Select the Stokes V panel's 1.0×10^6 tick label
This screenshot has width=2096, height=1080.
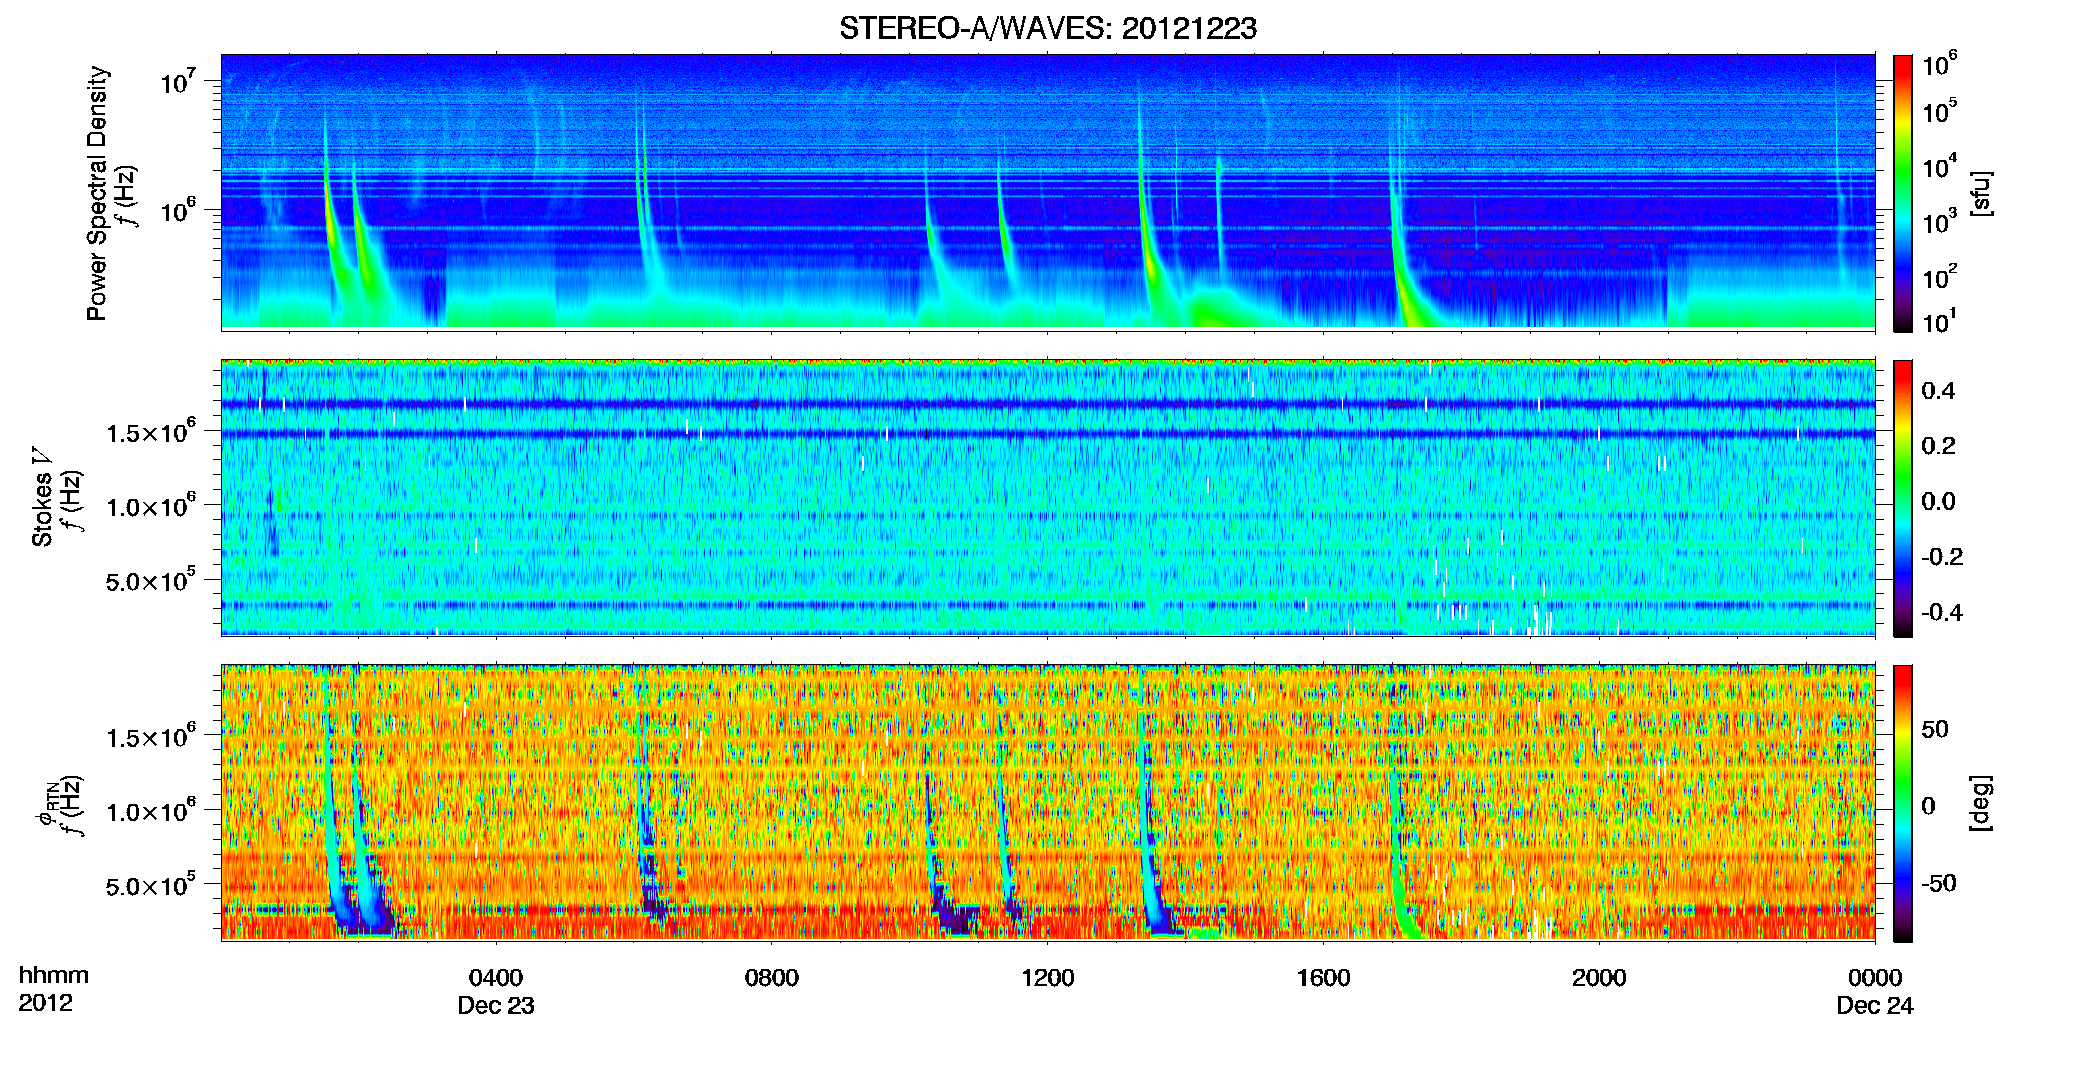point(151,505)
